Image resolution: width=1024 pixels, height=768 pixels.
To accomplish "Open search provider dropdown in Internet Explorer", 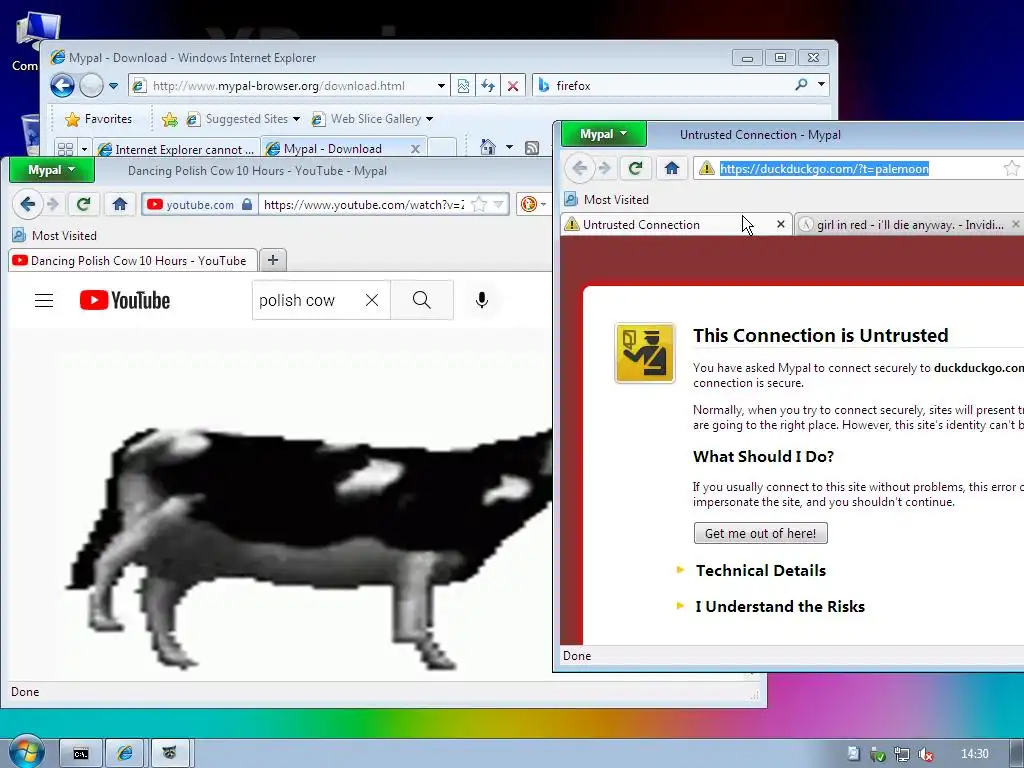I will coord(822,85).
